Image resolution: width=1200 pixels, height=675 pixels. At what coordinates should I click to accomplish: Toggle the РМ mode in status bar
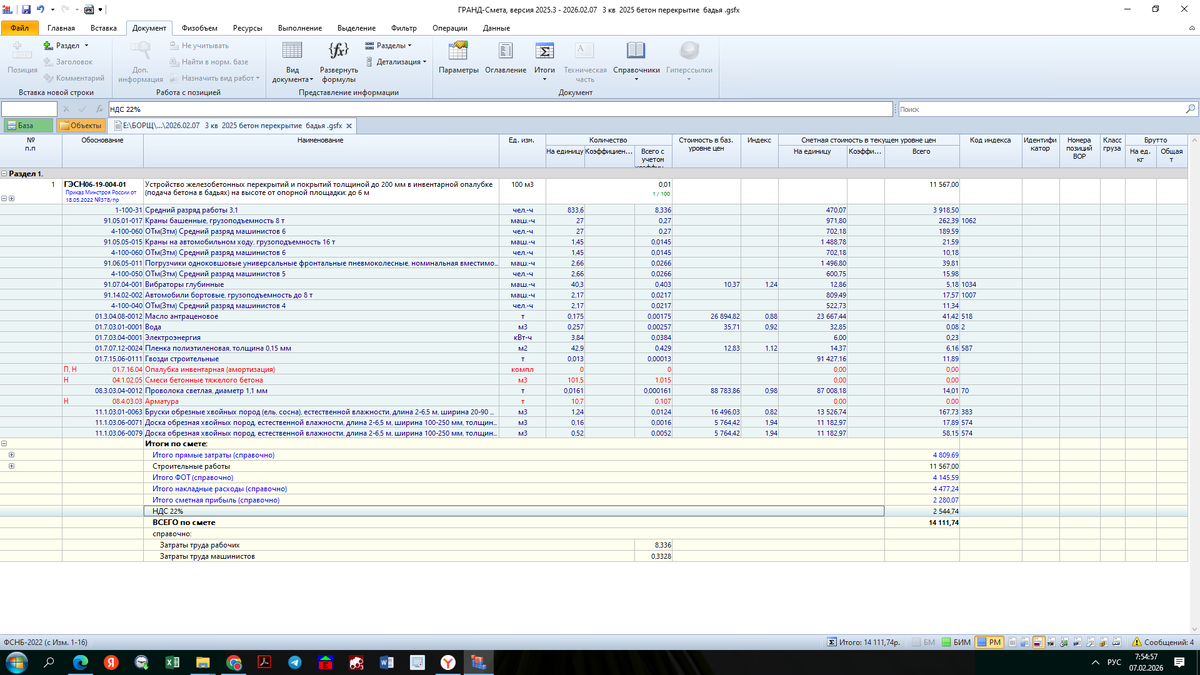(x=990, y=641)
